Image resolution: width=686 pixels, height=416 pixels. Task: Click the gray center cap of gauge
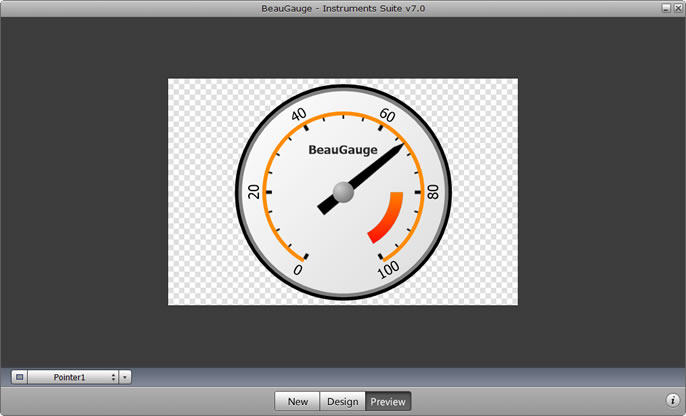343,192
